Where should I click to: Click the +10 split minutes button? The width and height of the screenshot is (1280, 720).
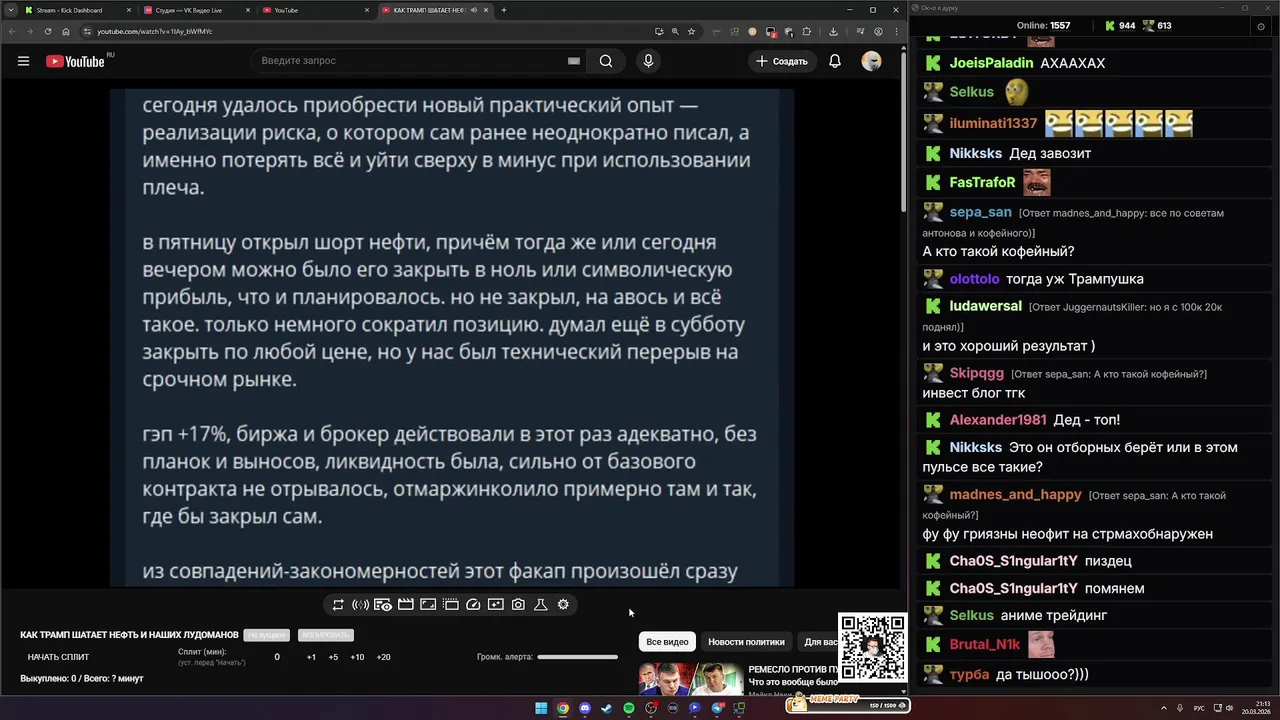(x=357, y=657)
